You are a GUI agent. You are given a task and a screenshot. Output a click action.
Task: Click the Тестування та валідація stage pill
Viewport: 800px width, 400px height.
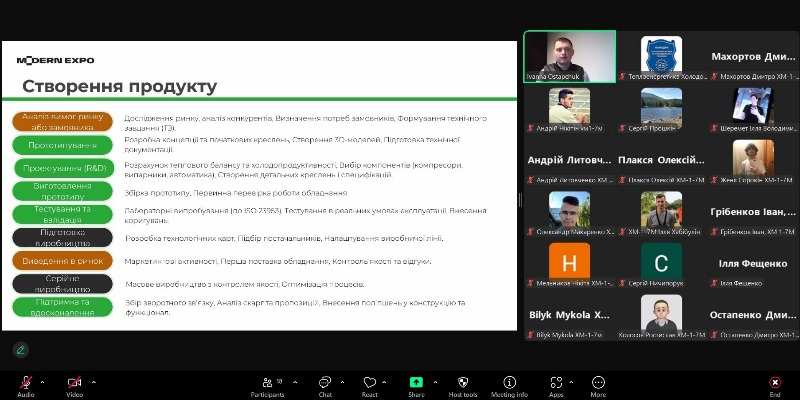(x=62, y=215)
